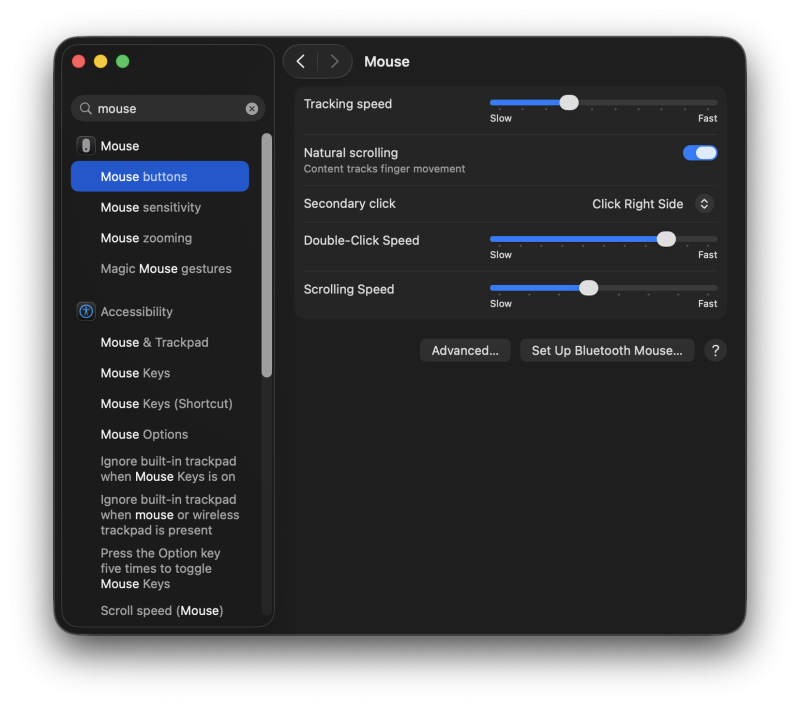Select Mouse zooming search result

coord(146,239)
